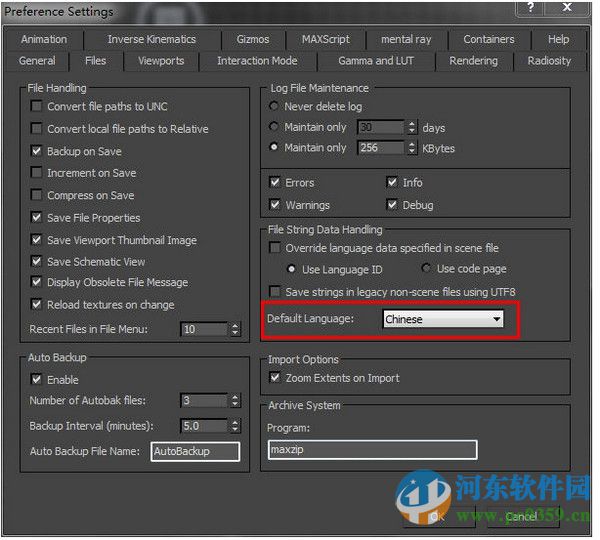Screen dimensions: 600x540
Task: Open the Inverse Kinematics tab
Action: tap(152, 39)
